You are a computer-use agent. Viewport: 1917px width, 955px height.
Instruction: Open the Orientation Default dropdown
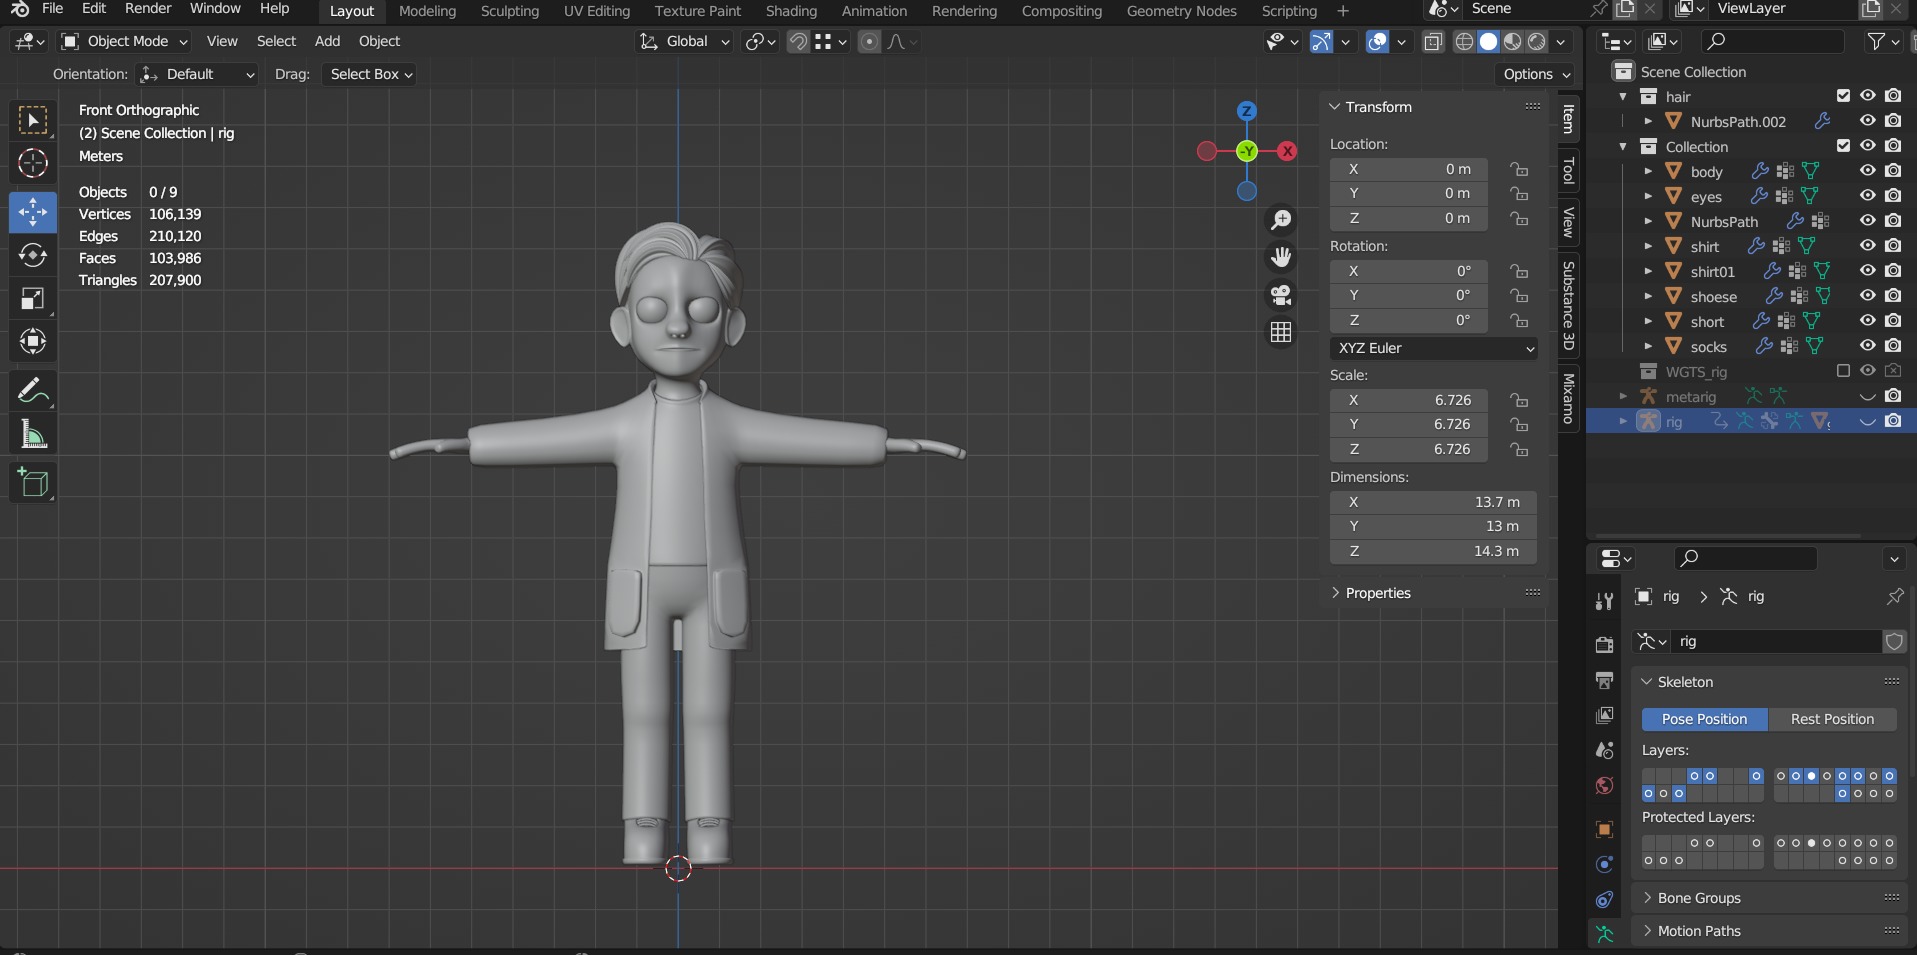197,74
